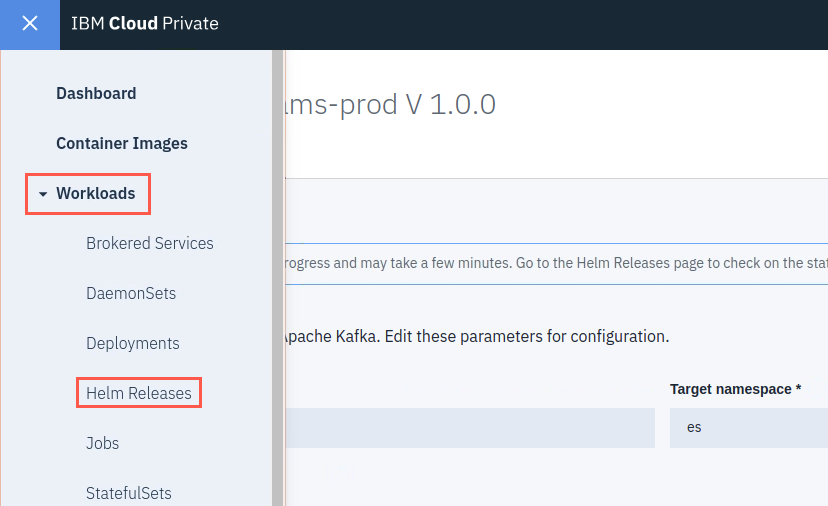Open StatefulSets under Workloads
This screenshot has height=506, width=828.
(x=129, y=493)
